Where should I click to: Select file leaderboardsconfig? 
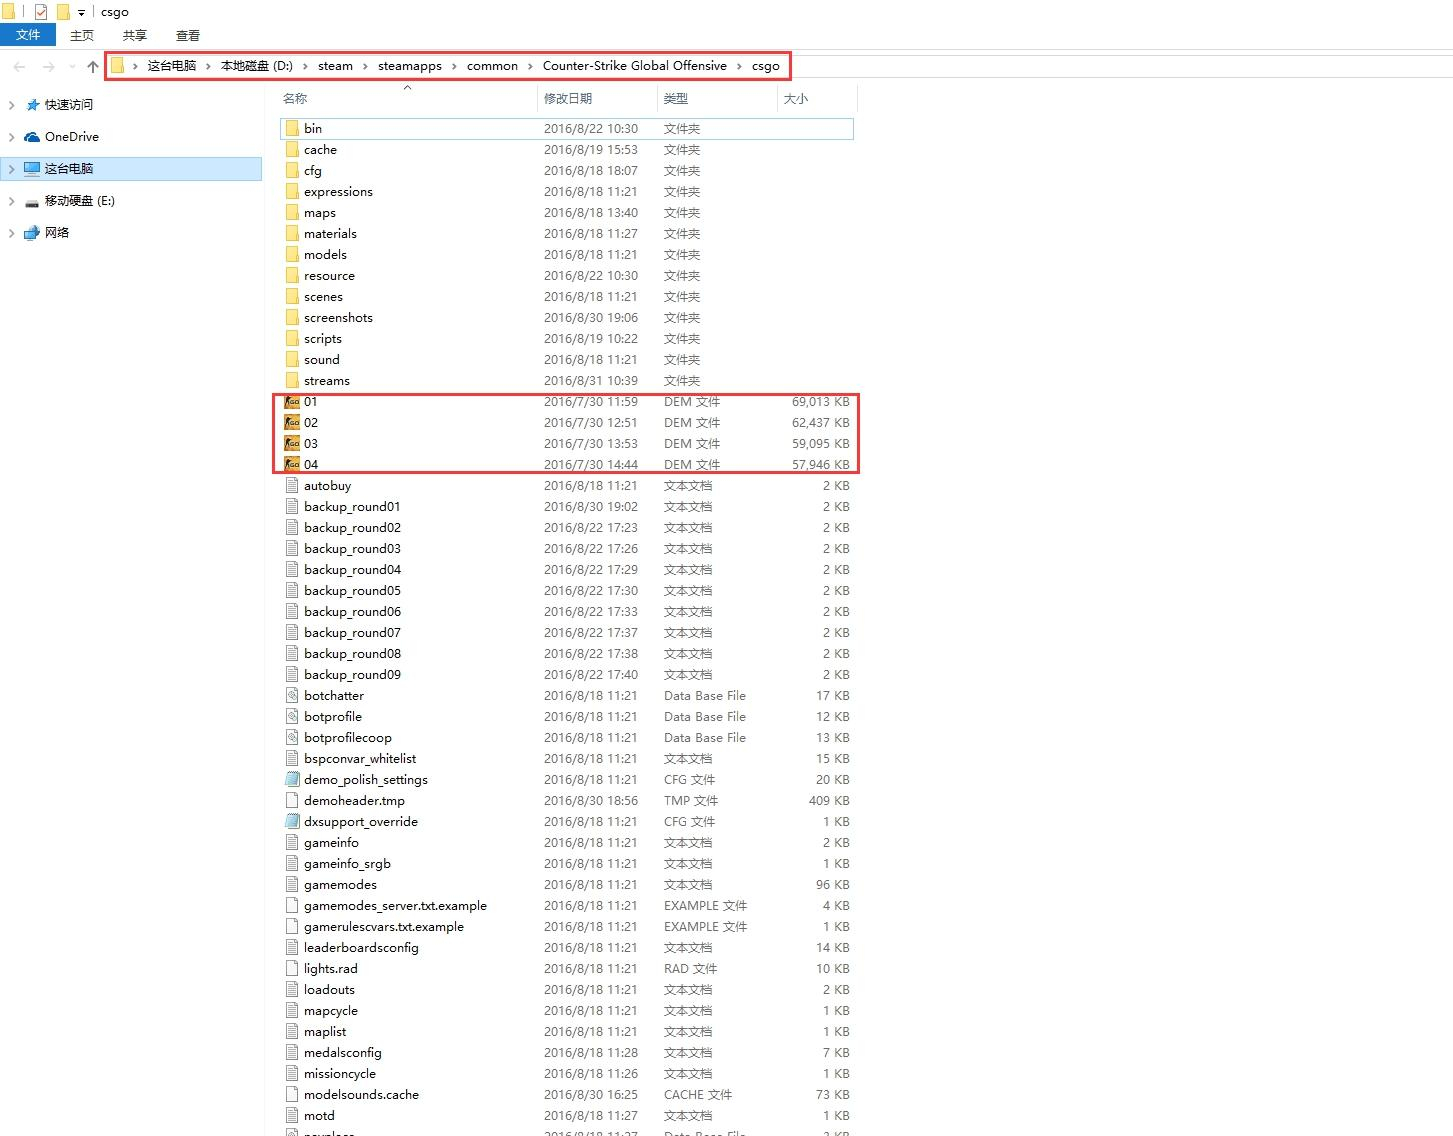click(361, 947)
